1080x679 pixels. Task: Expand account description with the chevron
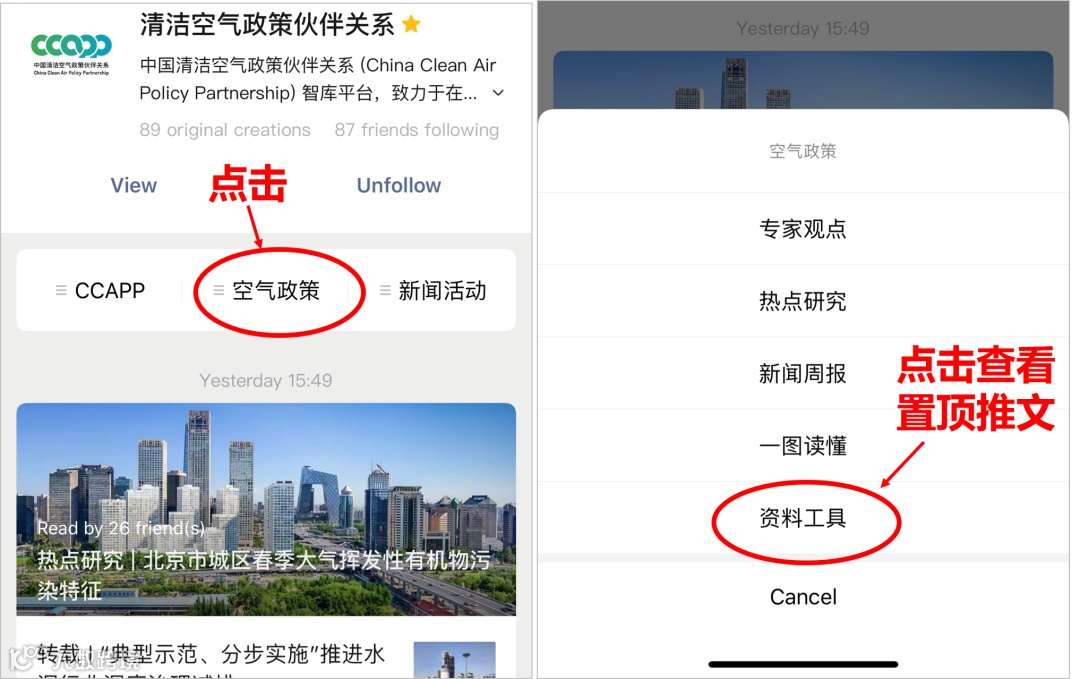tap(499, 93)
